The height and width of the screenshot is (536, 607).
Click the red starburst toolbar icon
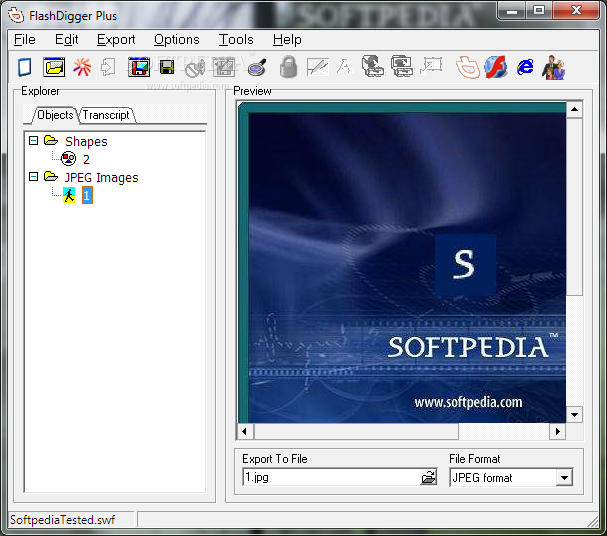[82, 67]
